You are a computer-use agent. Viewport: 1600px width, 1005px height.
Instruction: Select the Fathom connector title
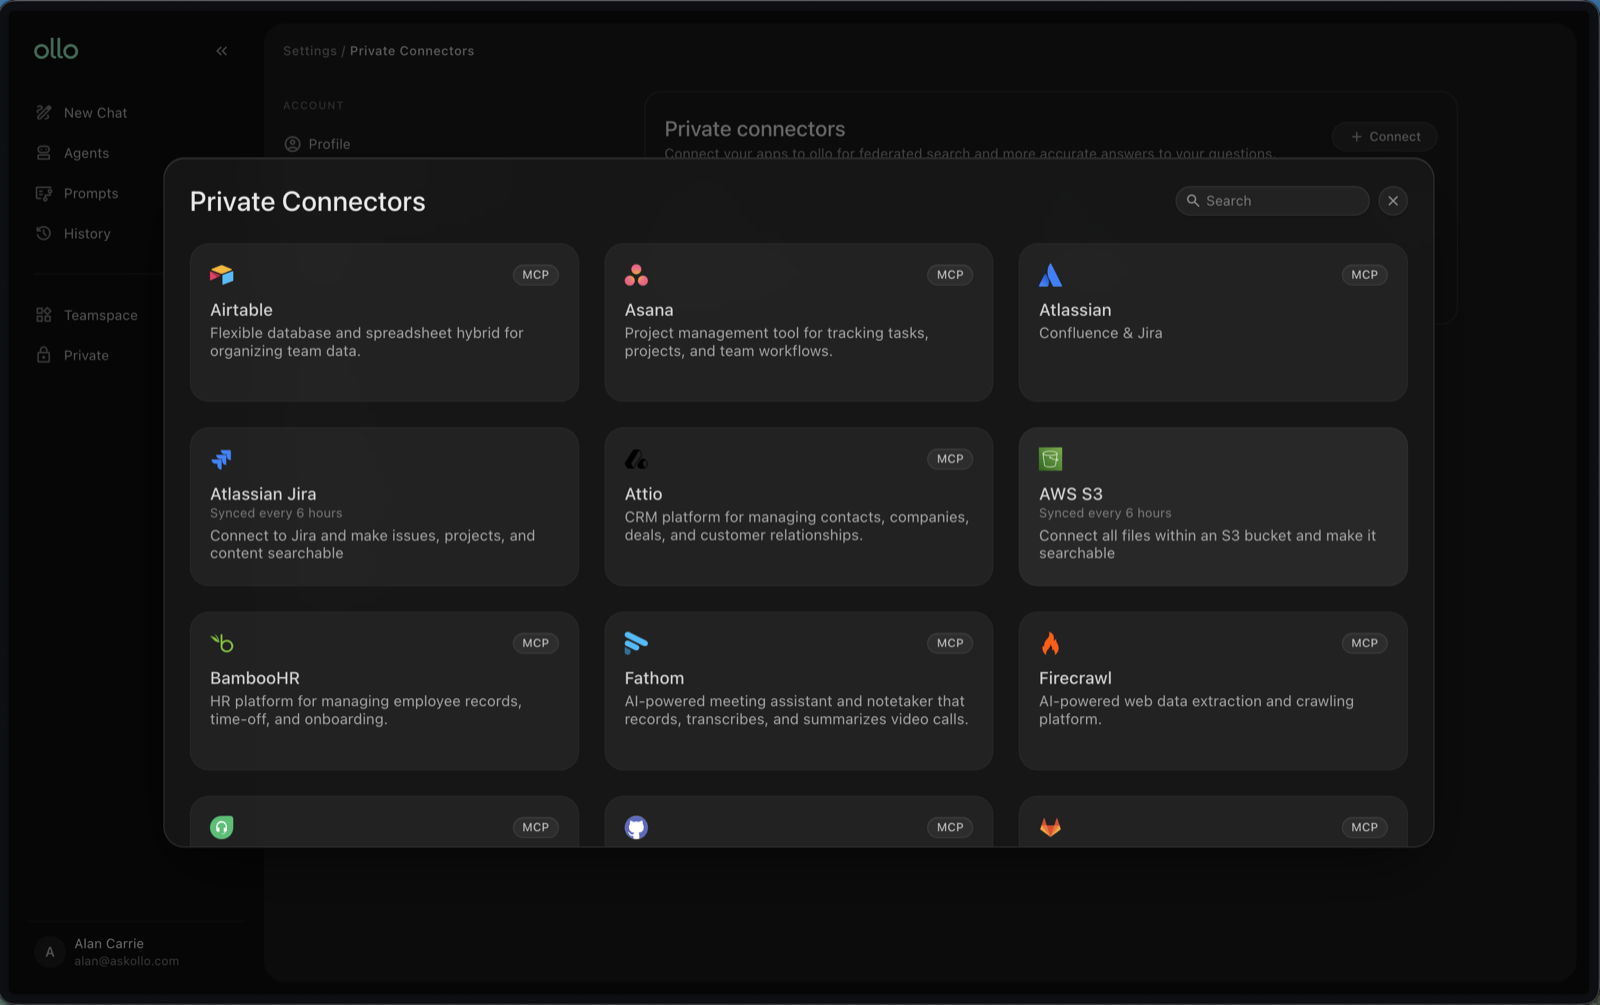click(x=654, y=678)
